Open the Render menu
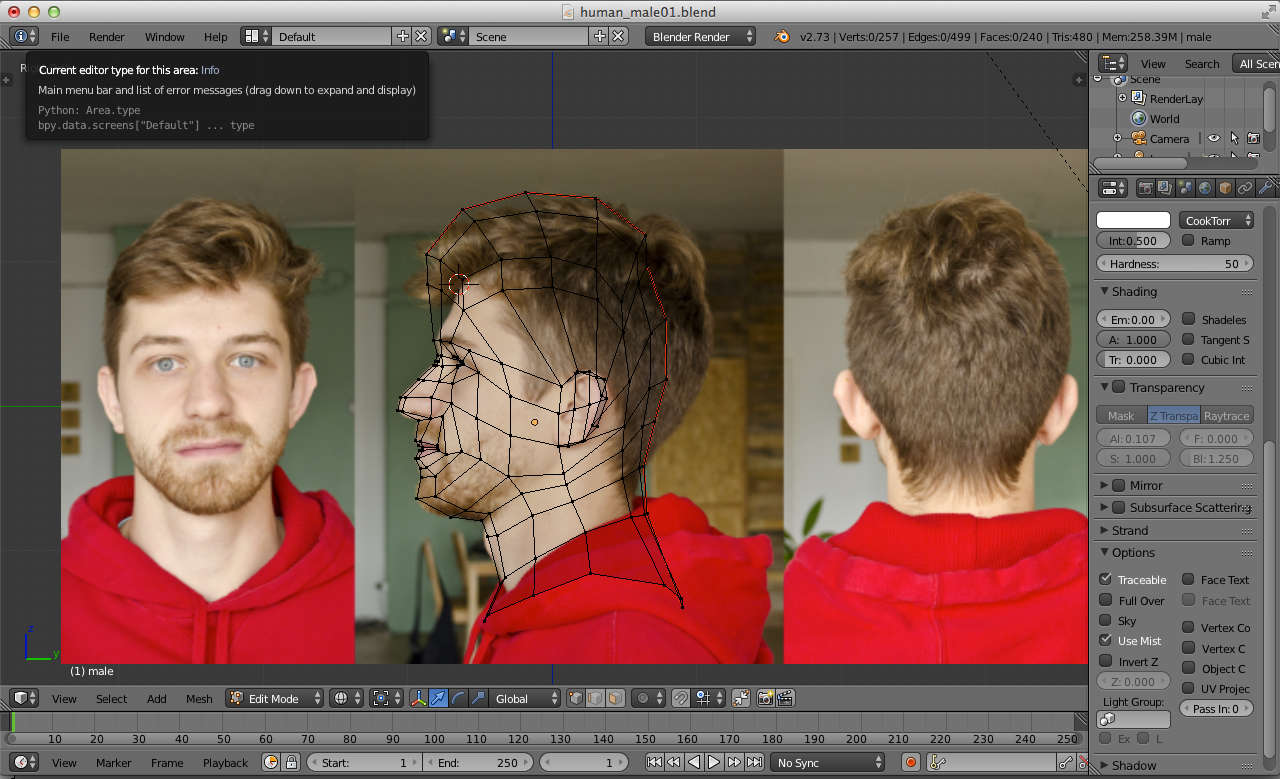This screenshot has width=1280, height=779. [107, 37]
